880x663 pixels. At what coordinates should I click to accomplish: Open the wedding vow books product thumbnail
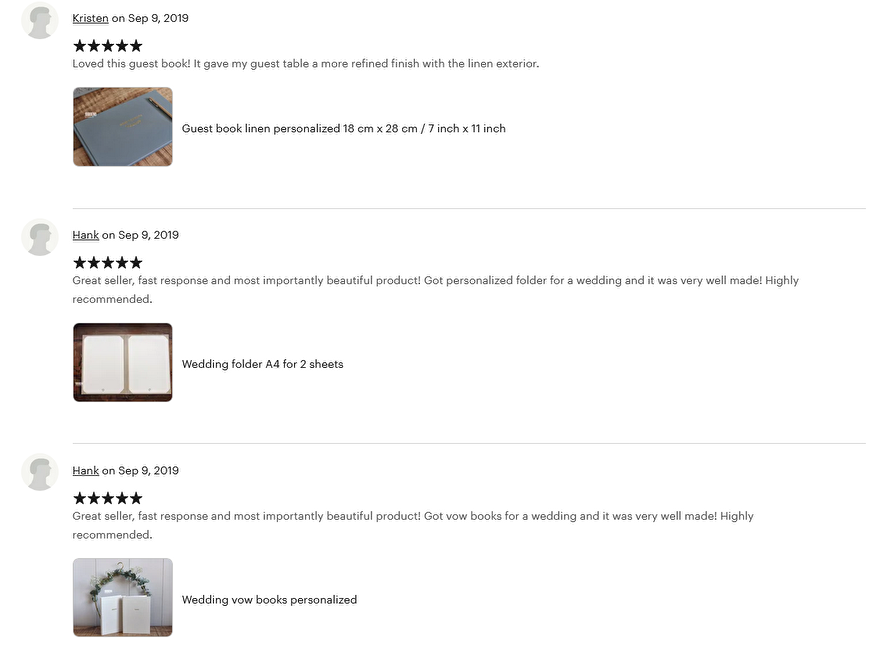123,597
